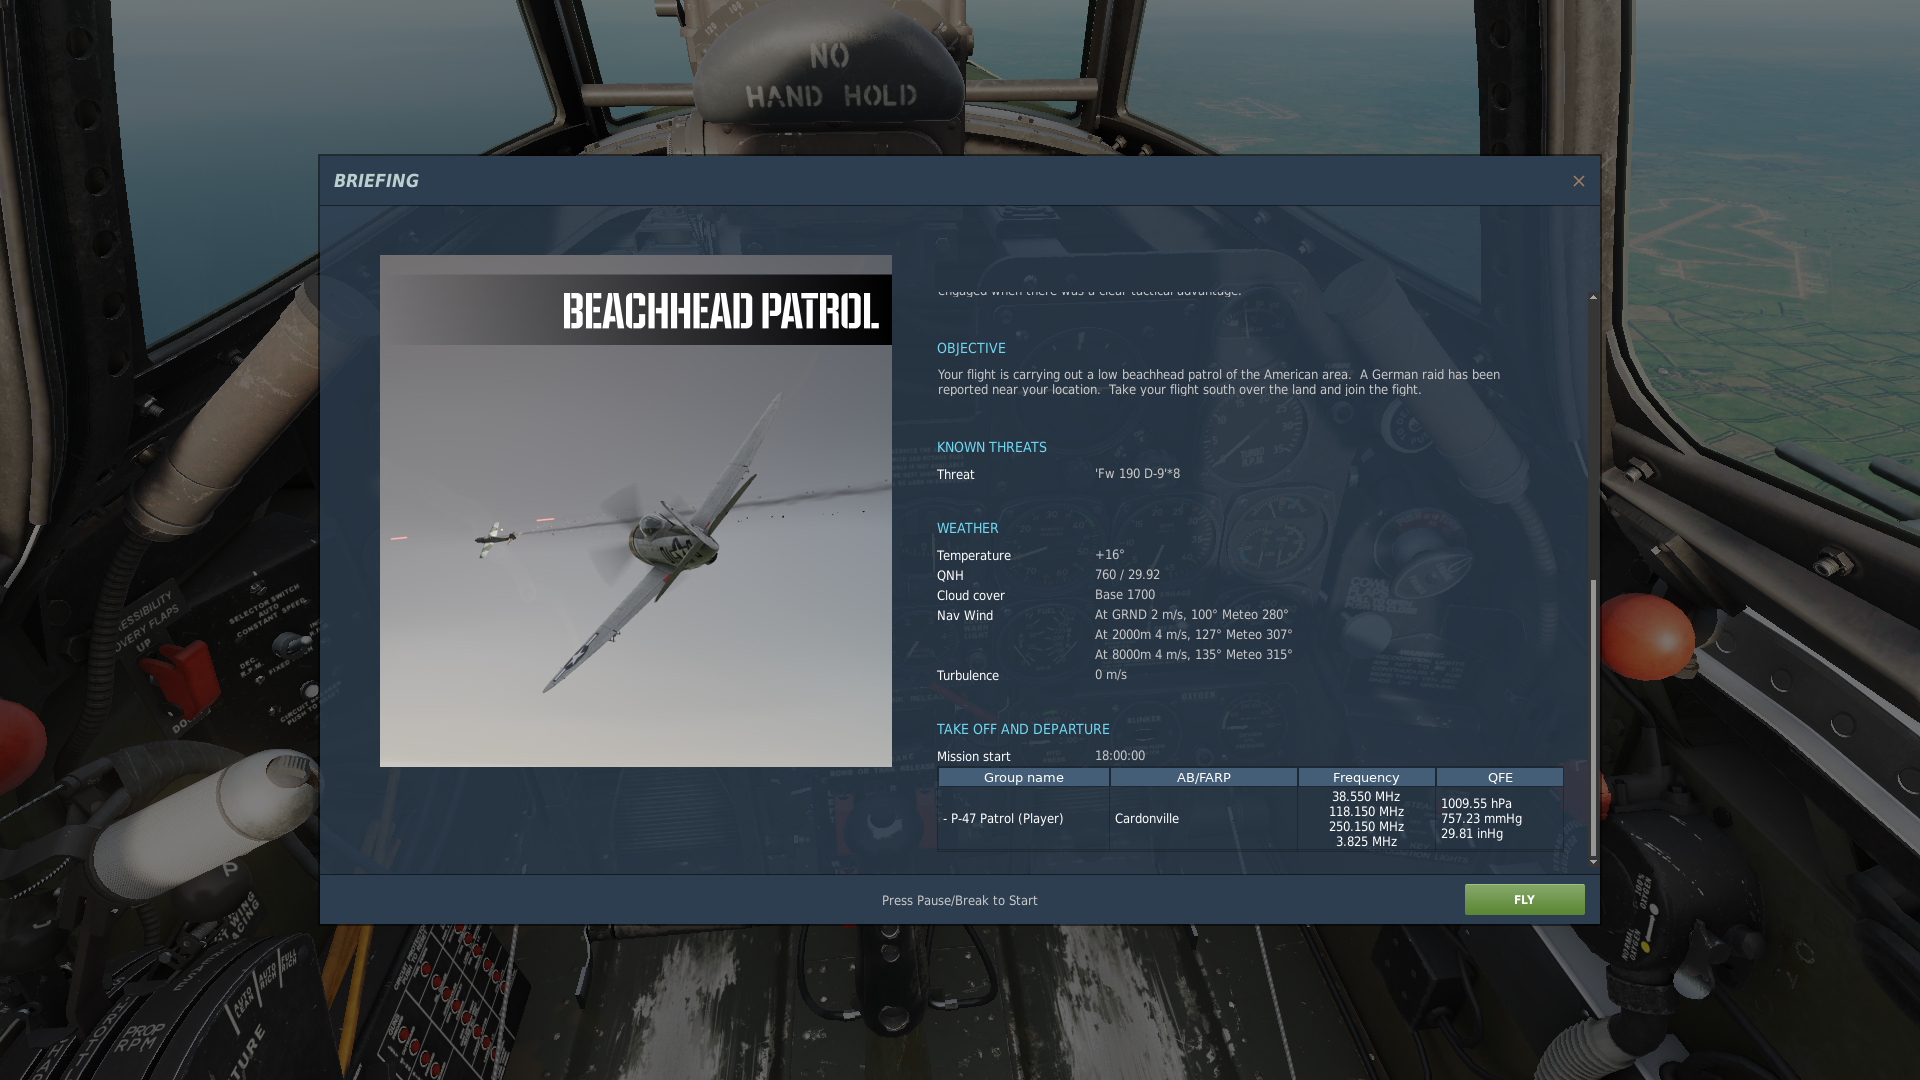
Task: Click the briefing vertical scrollbar thumb
Action: coord(1593,717)
